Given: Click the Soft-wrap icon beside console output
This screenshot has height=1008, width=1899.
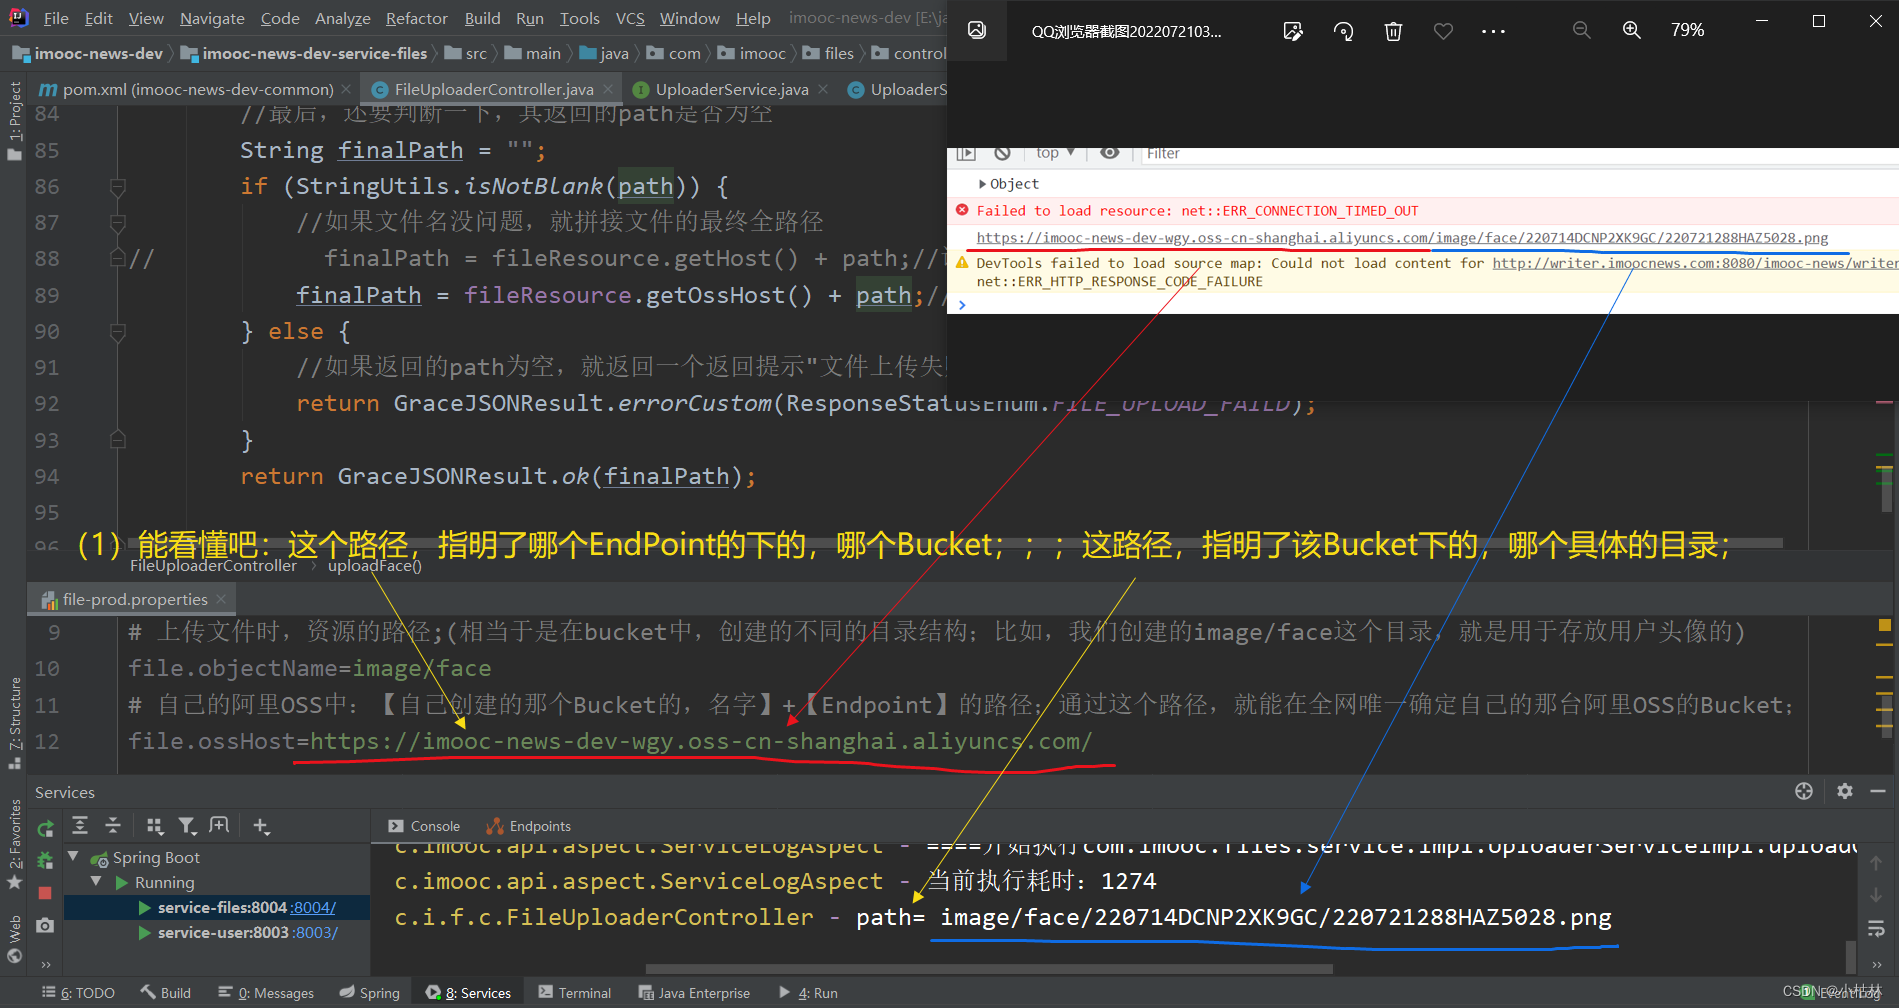Looking at the screenshot, I should (1876, 928).
